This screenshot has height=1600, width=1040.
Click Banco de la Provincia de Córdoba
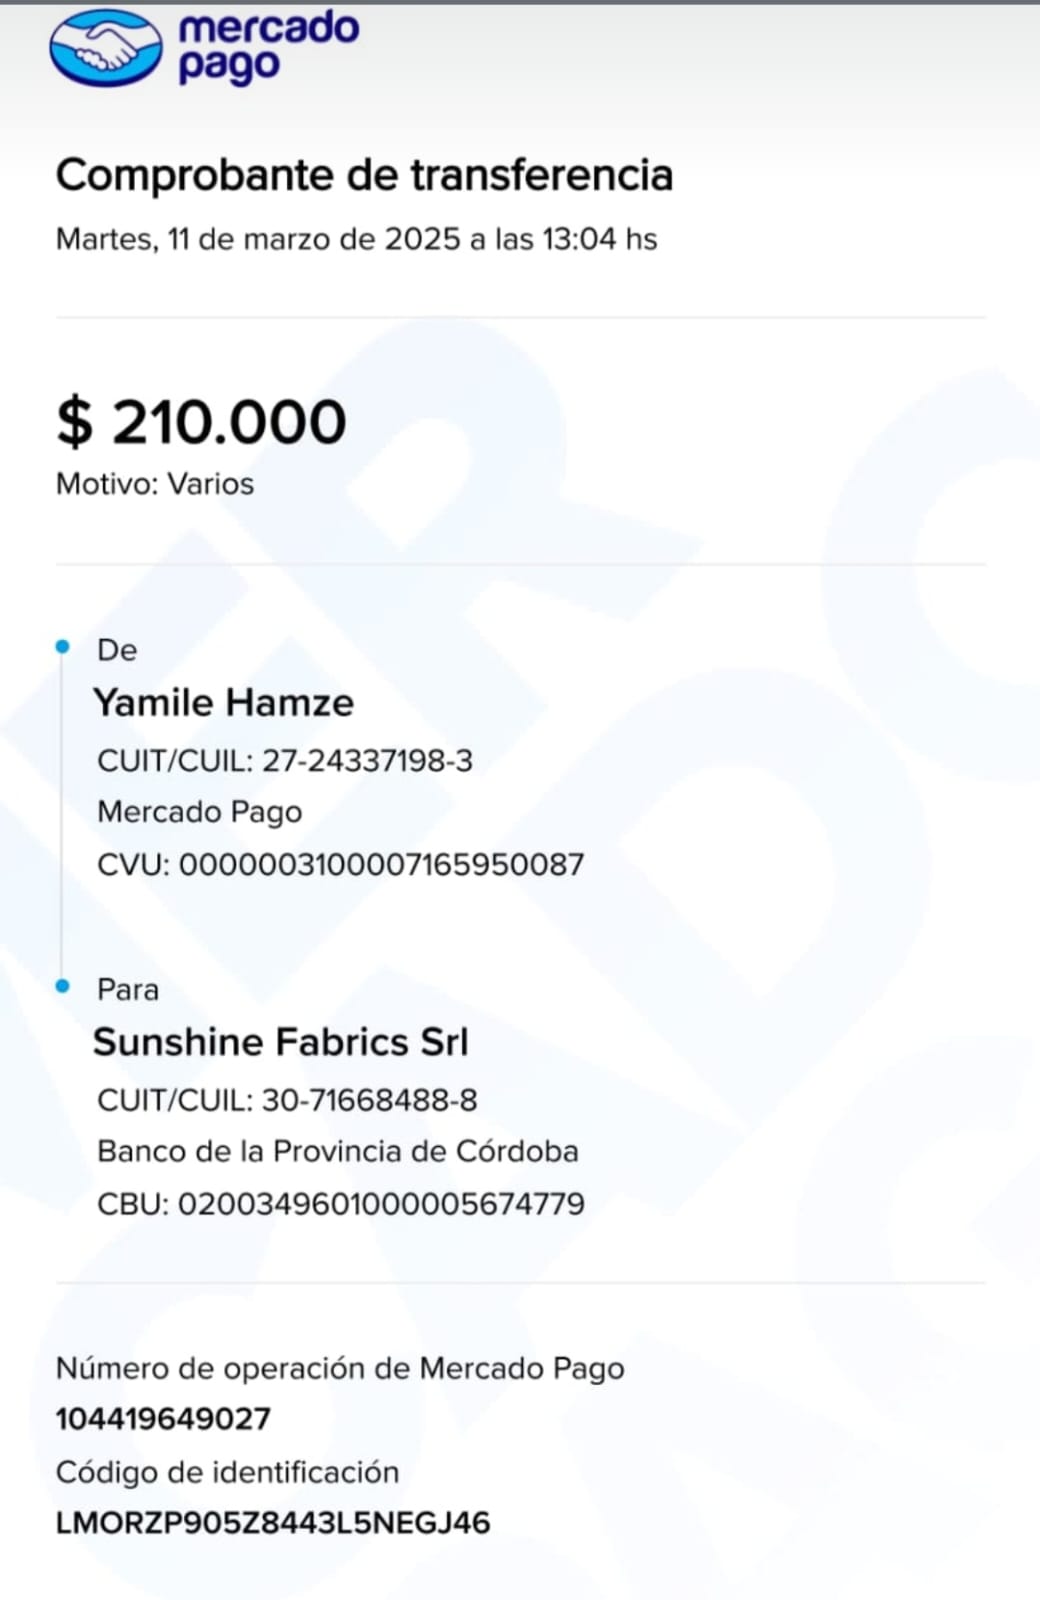[337, 1151]
